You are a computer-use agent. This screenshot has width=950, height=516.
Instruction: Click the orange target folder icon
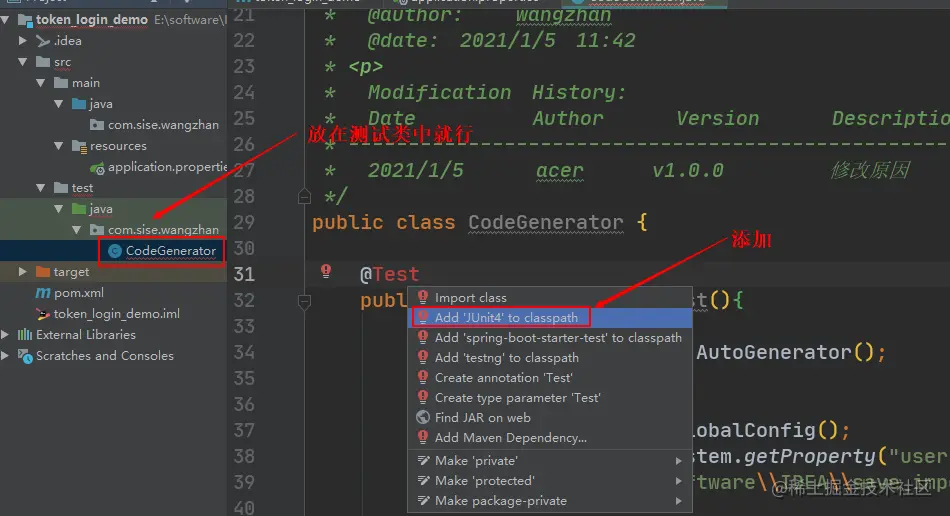[x=43, y=271]
